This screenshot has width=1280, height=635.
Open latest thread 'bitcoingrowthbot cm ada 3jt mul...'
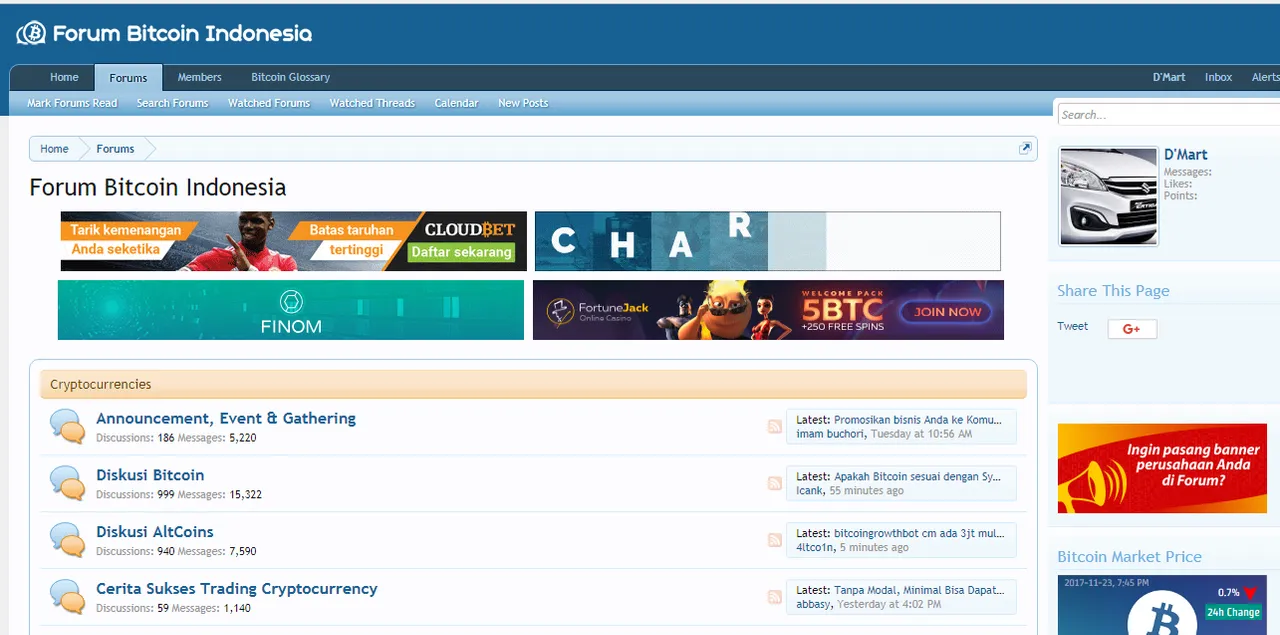(919, 533)
